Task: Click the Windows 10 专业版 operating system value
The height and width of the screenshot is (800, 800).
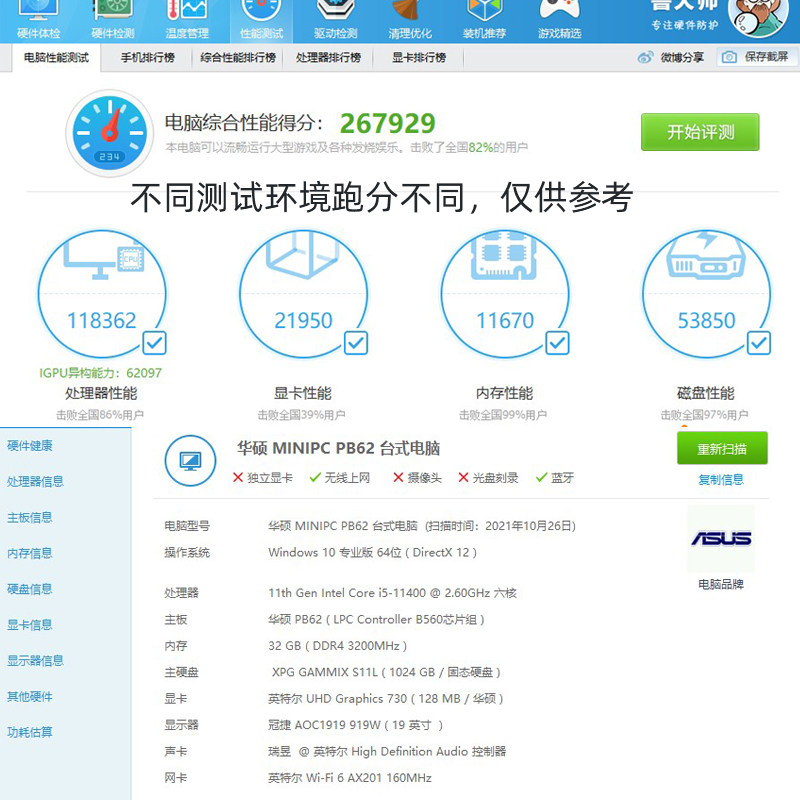Action: point(372,553)
